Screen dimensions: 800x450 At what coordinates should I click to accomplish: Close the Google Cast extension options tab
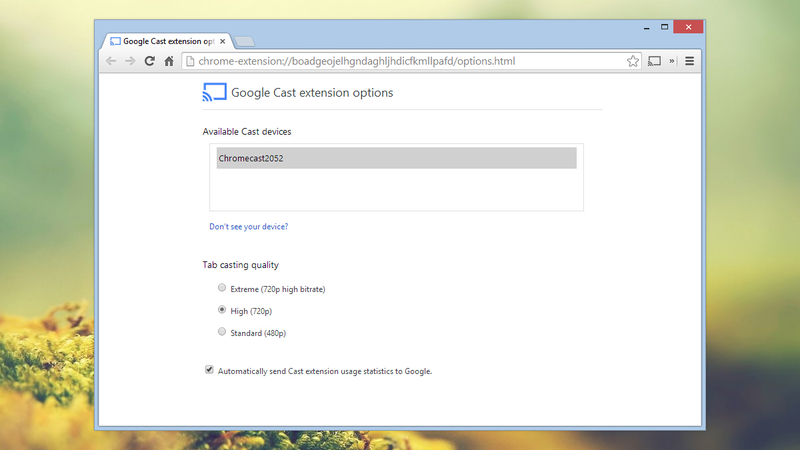(x=222, y=41)
